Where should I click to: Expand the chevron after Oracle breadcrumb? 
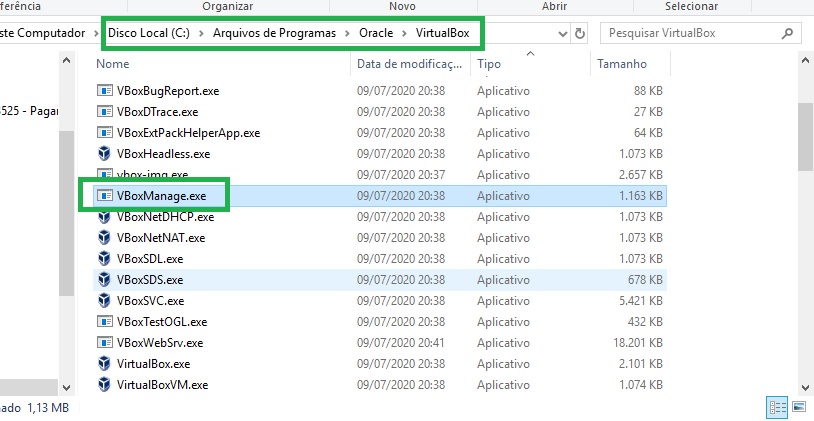(404, 34)
